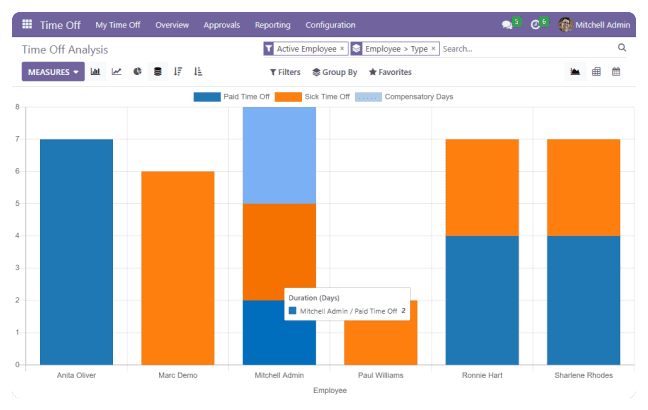Open the Filters dropdown

pyautogui.click(x=285, y=72)
